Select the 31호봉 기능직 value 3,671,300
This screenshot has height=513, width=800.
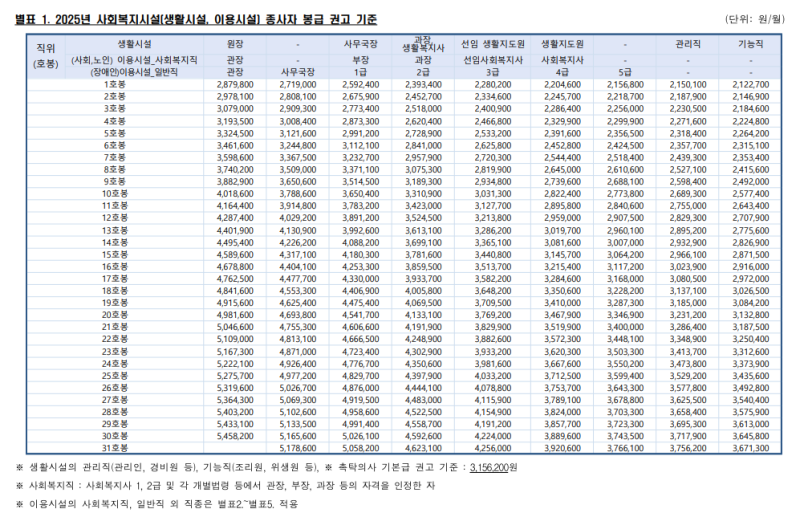(750, 448)
